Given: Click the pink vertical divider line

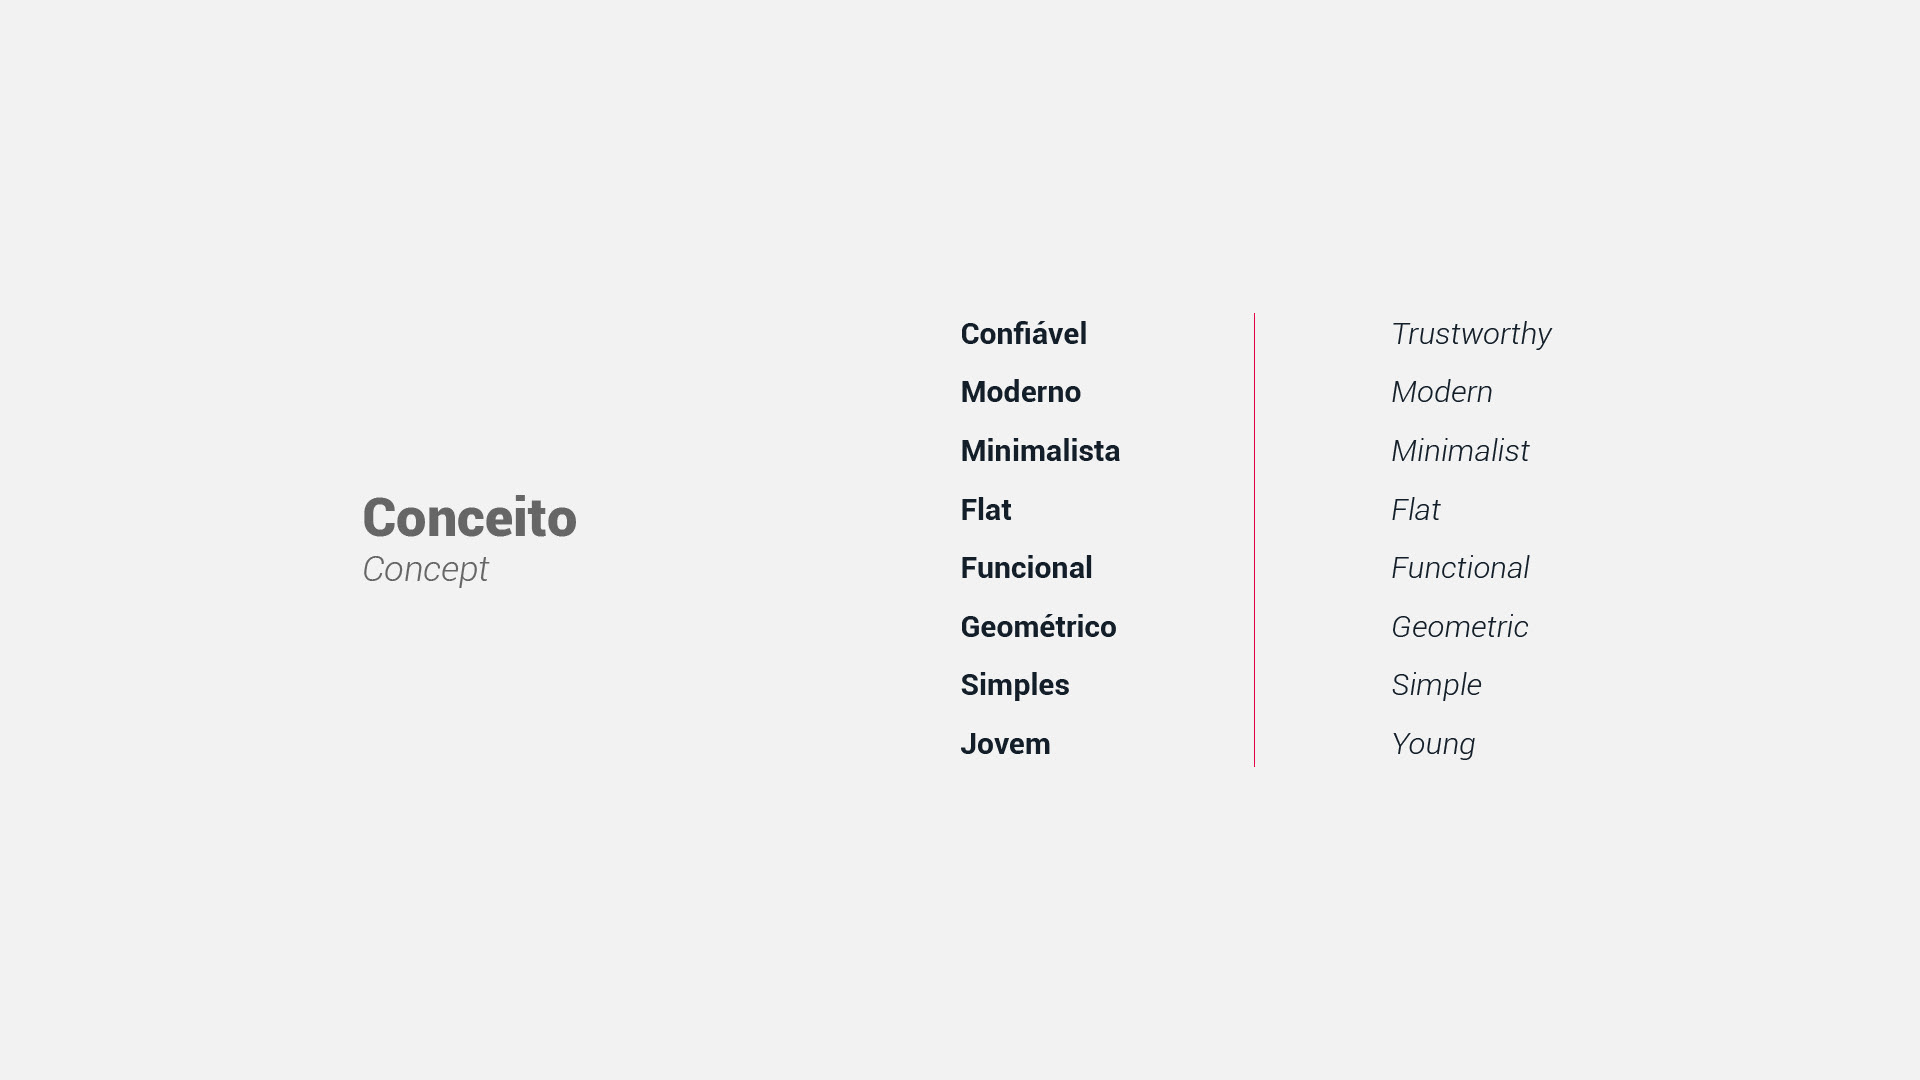Looking at the screenshot, I should click(x=1254, y=540).
